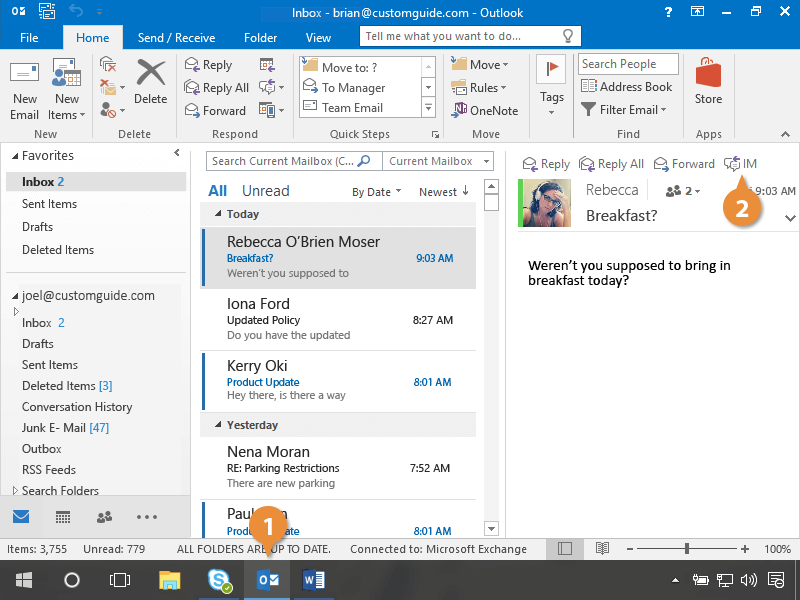Collapse the Today message group
The image size is (800, 600).
[x=218, y=214]
